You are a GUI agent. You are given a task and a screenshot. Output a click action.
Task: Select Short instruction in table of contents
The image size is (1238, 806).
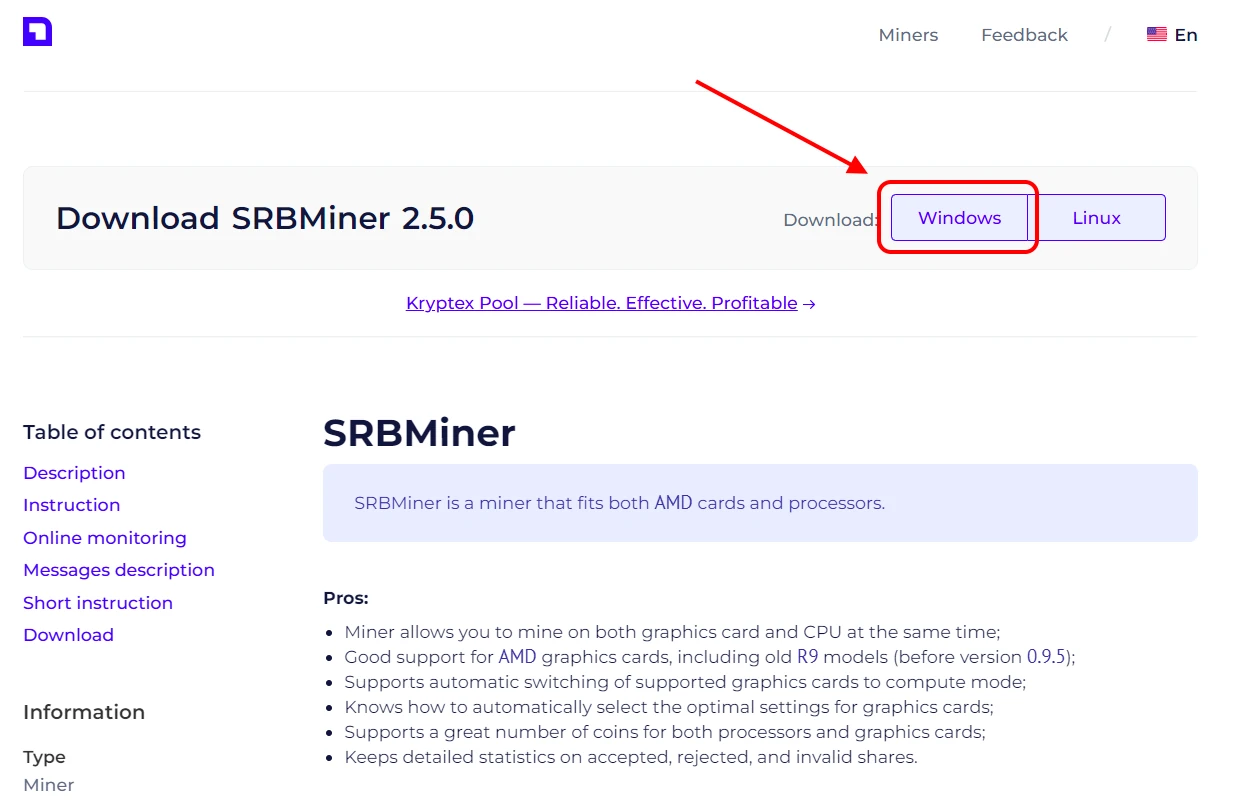97,603
